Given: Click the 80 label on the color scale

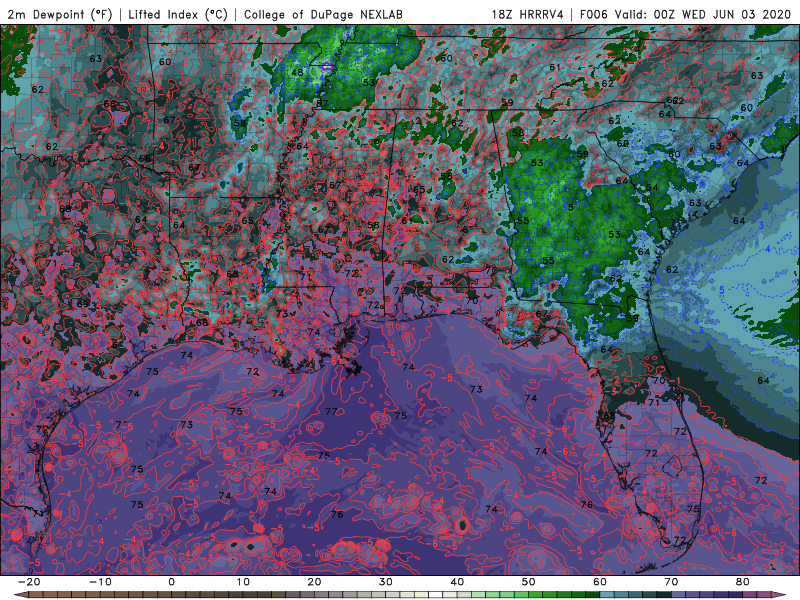Looking at the screenshot, I should pos(743,582).
